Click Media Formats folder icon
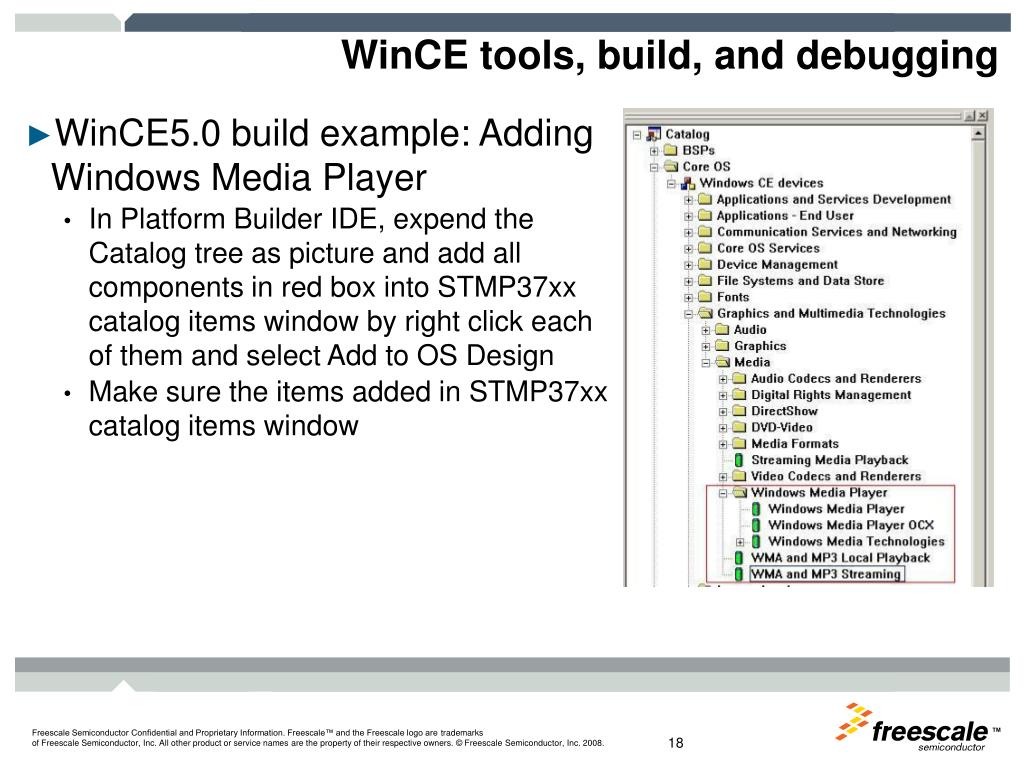Screen dimensions: 1024x768 pos(739,444)
